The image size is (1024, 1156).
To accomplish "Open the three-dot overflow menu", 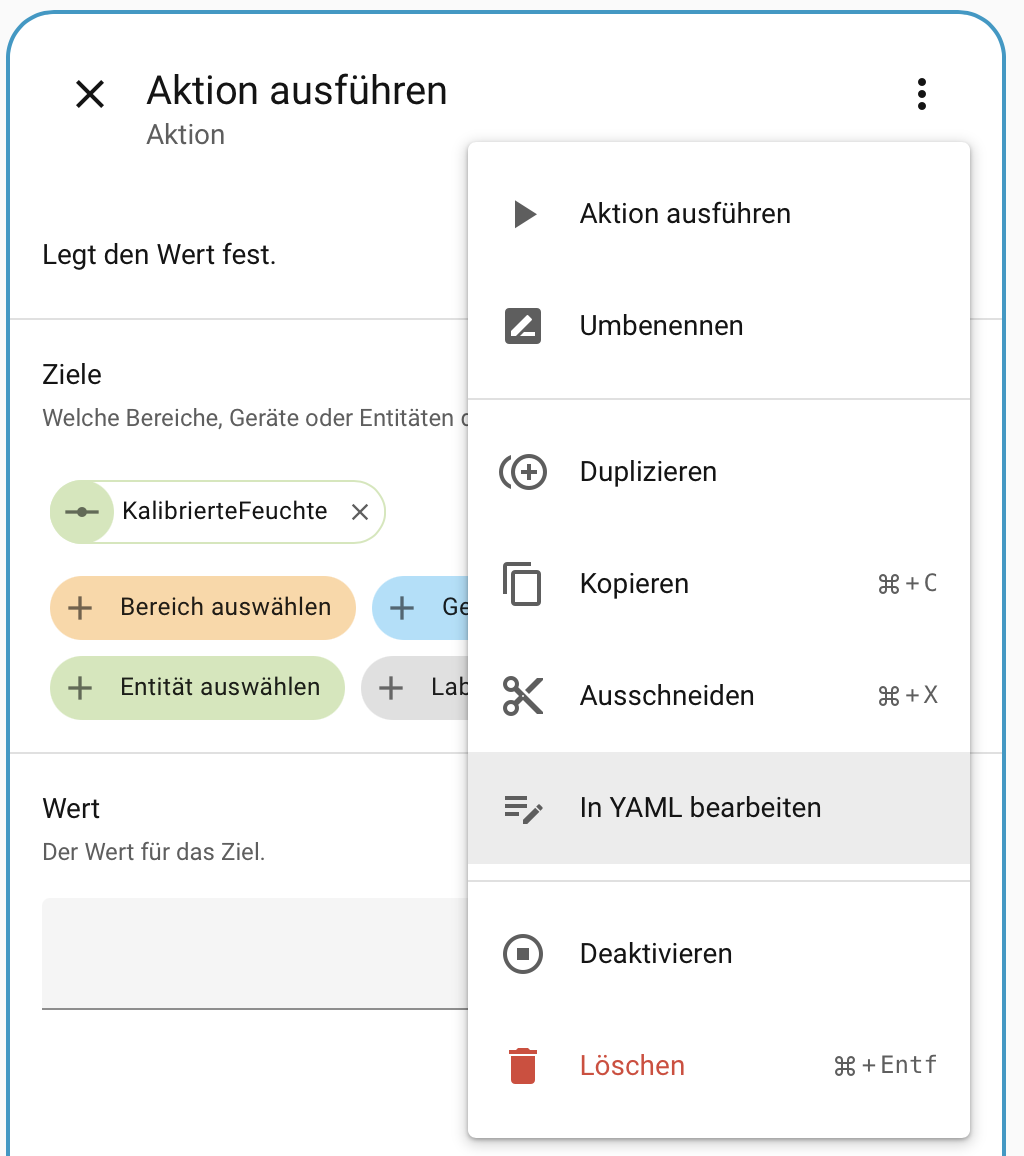I will coord(921,94).
